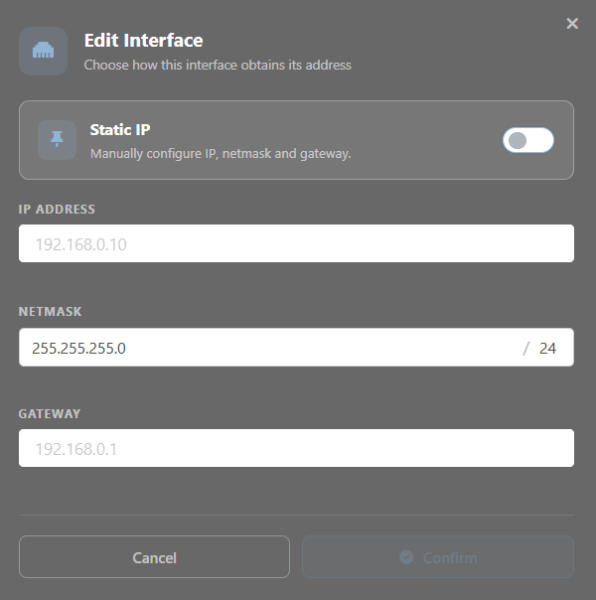596x600 pixels.
Task: Close the Edit Interface dialog with X
Action: [572, 23]
